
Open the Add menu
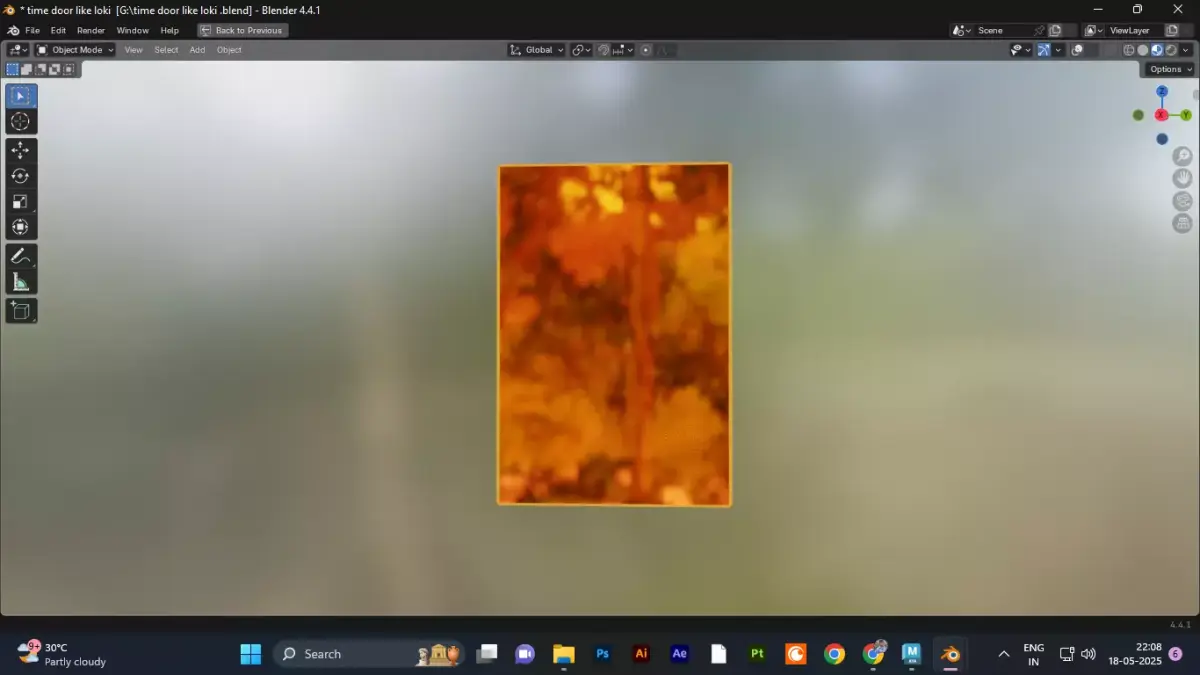click(197, 49)
